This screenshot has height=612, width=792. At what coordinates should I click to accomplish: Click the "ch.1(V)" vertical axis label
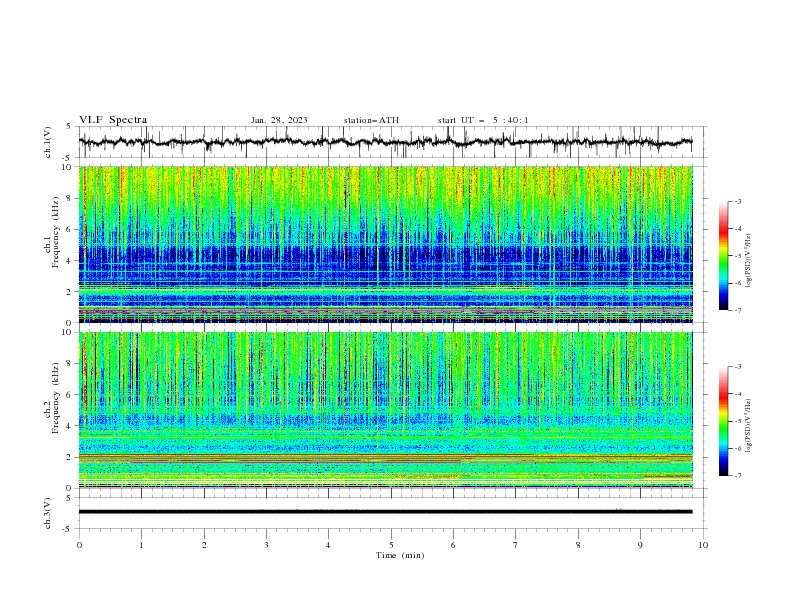(48, 142)
